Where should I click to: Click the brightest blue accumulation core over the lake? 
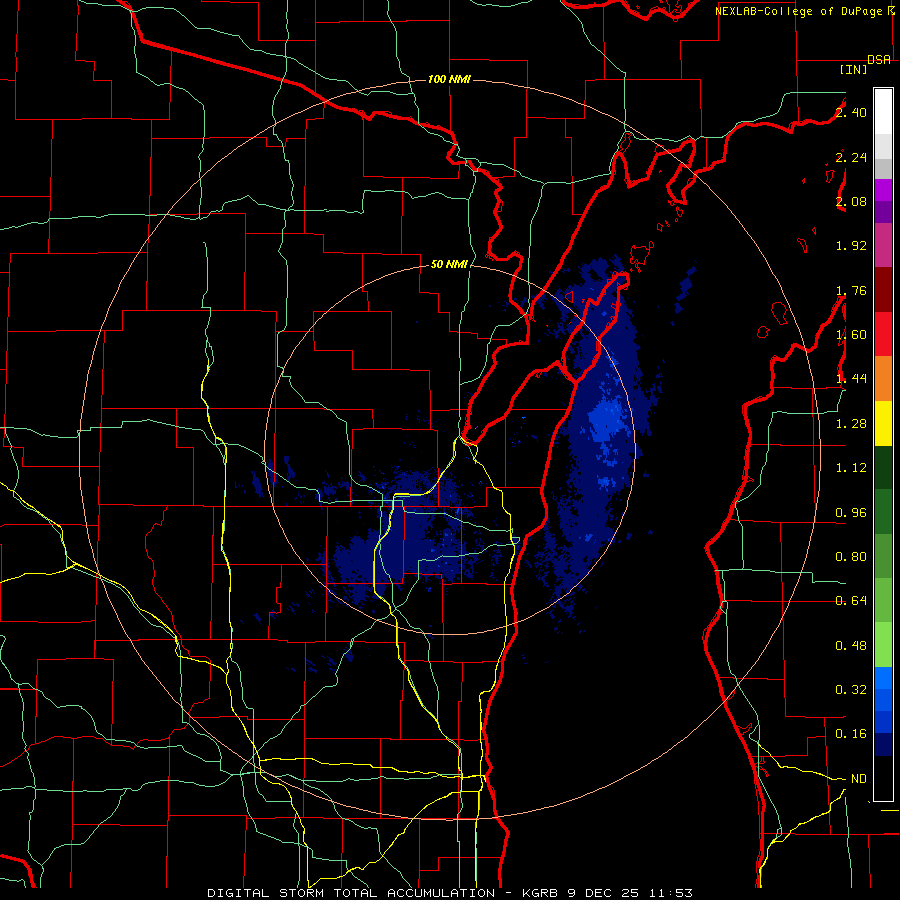[x=606, y=418]
